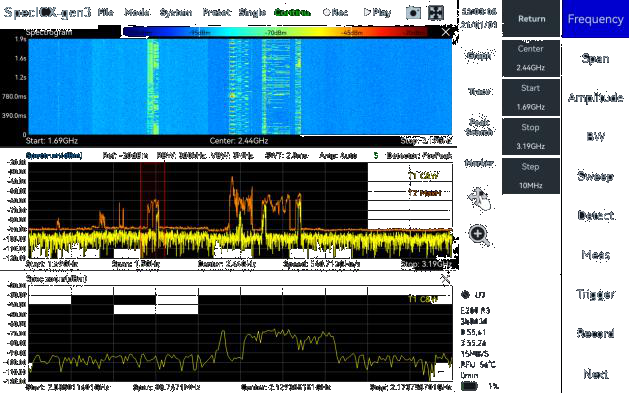The image size is (629, 393).
Task: Open the File menu
Action: pyautogui.click(x=106, y=12)
